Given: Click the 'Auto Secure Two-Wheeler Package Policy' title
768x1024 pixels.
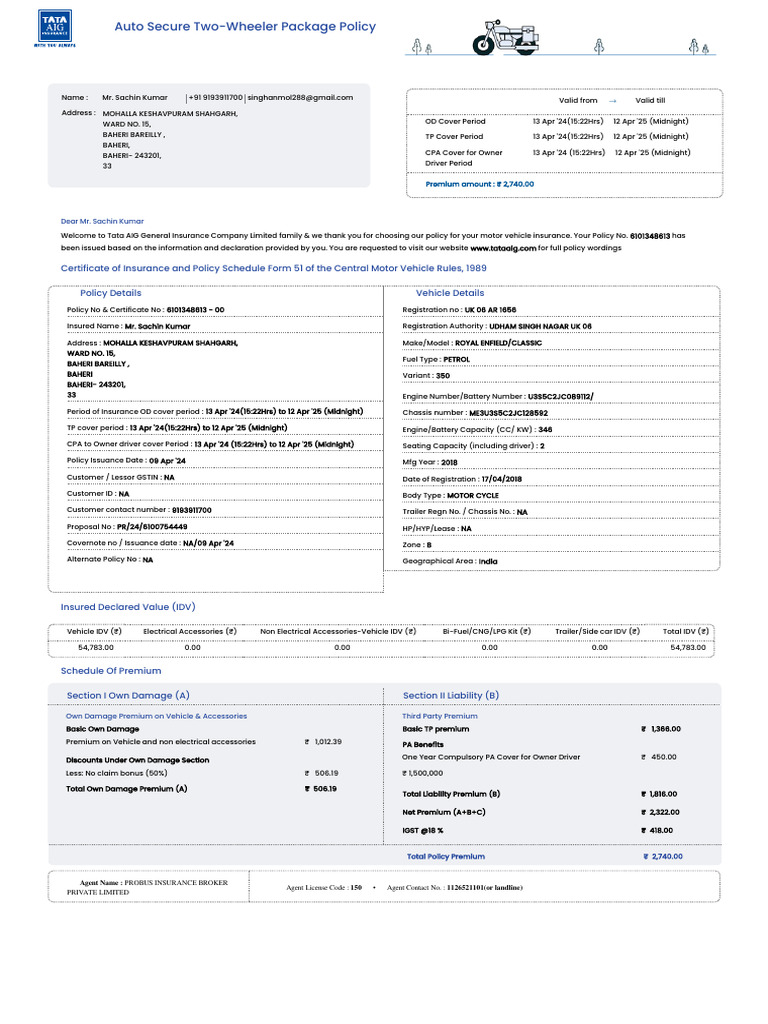Looking at the screenshot, I should pos(245,27).
